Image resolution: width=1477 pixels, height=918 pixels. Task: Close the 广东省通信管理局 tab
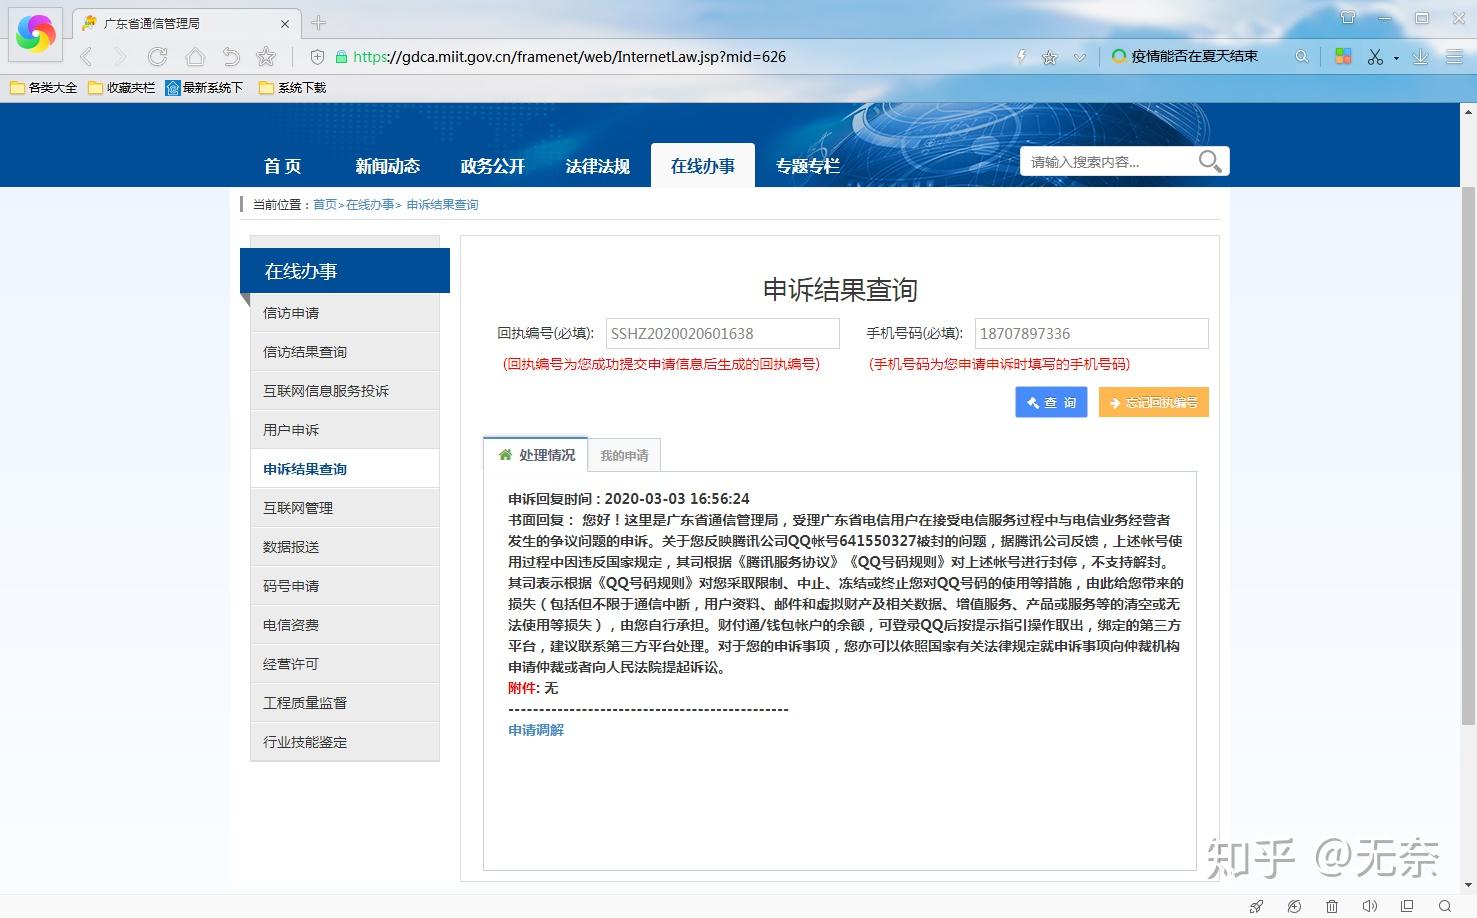pos(285,23)
